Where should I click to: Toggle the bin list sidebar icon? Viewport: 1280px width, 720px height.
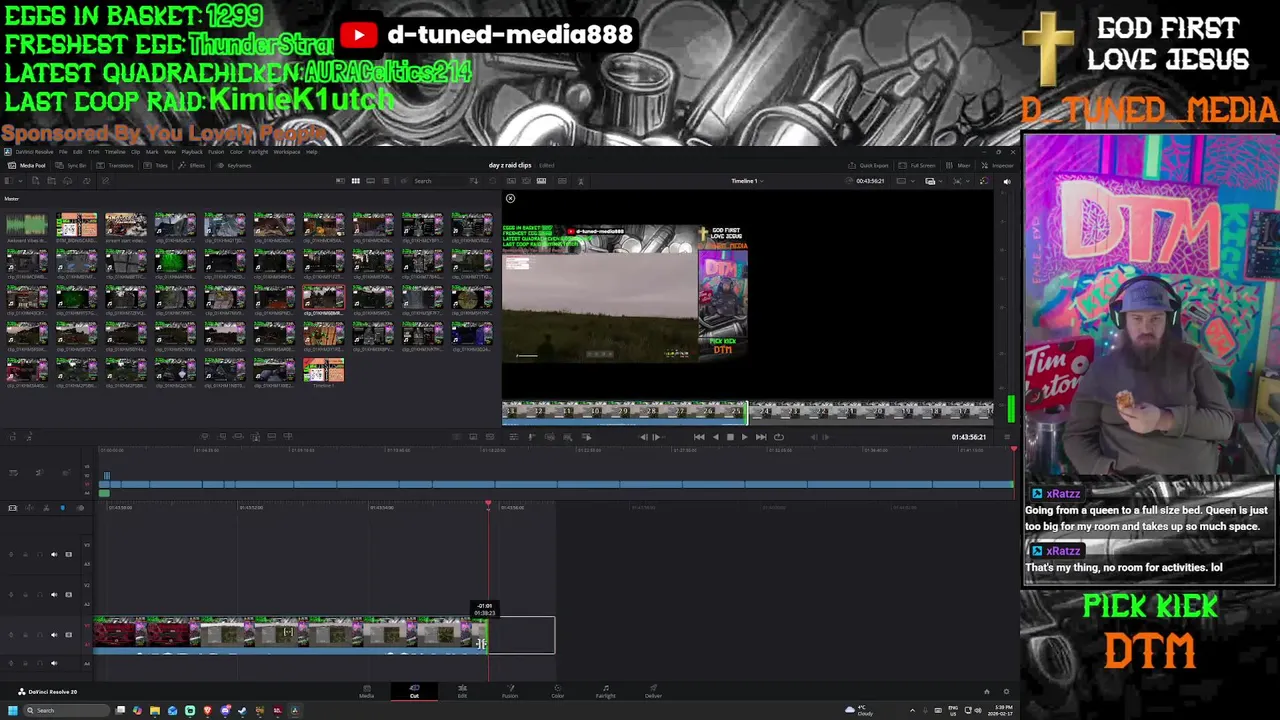click(x=9, y=180)
